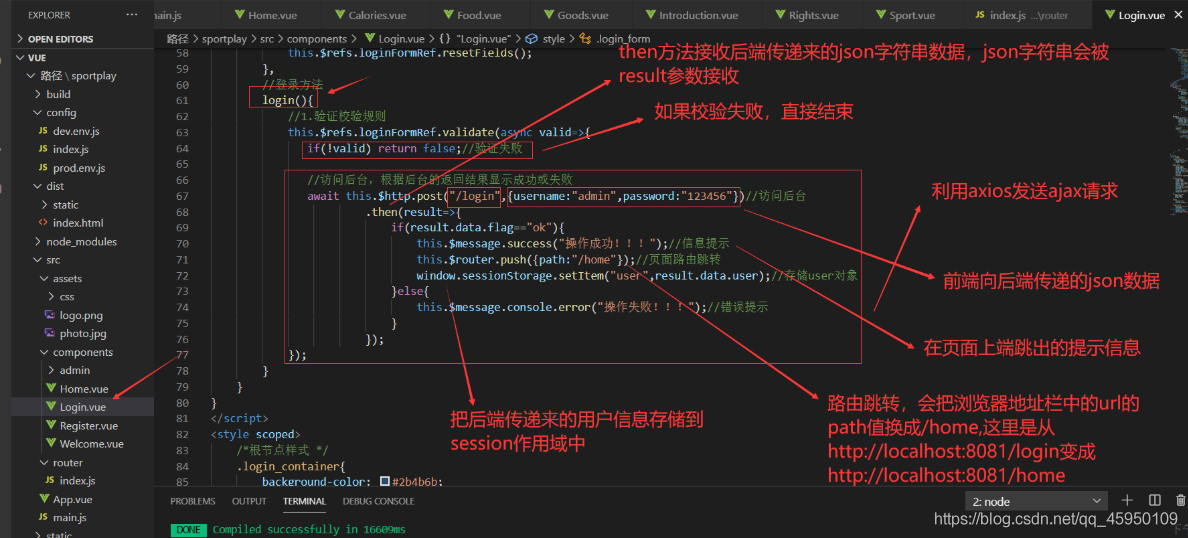The width and height of the screenshot is (1188, 538).
Task: Click 'components' in the breadcrumb path
Action: (x=317, y=39)
